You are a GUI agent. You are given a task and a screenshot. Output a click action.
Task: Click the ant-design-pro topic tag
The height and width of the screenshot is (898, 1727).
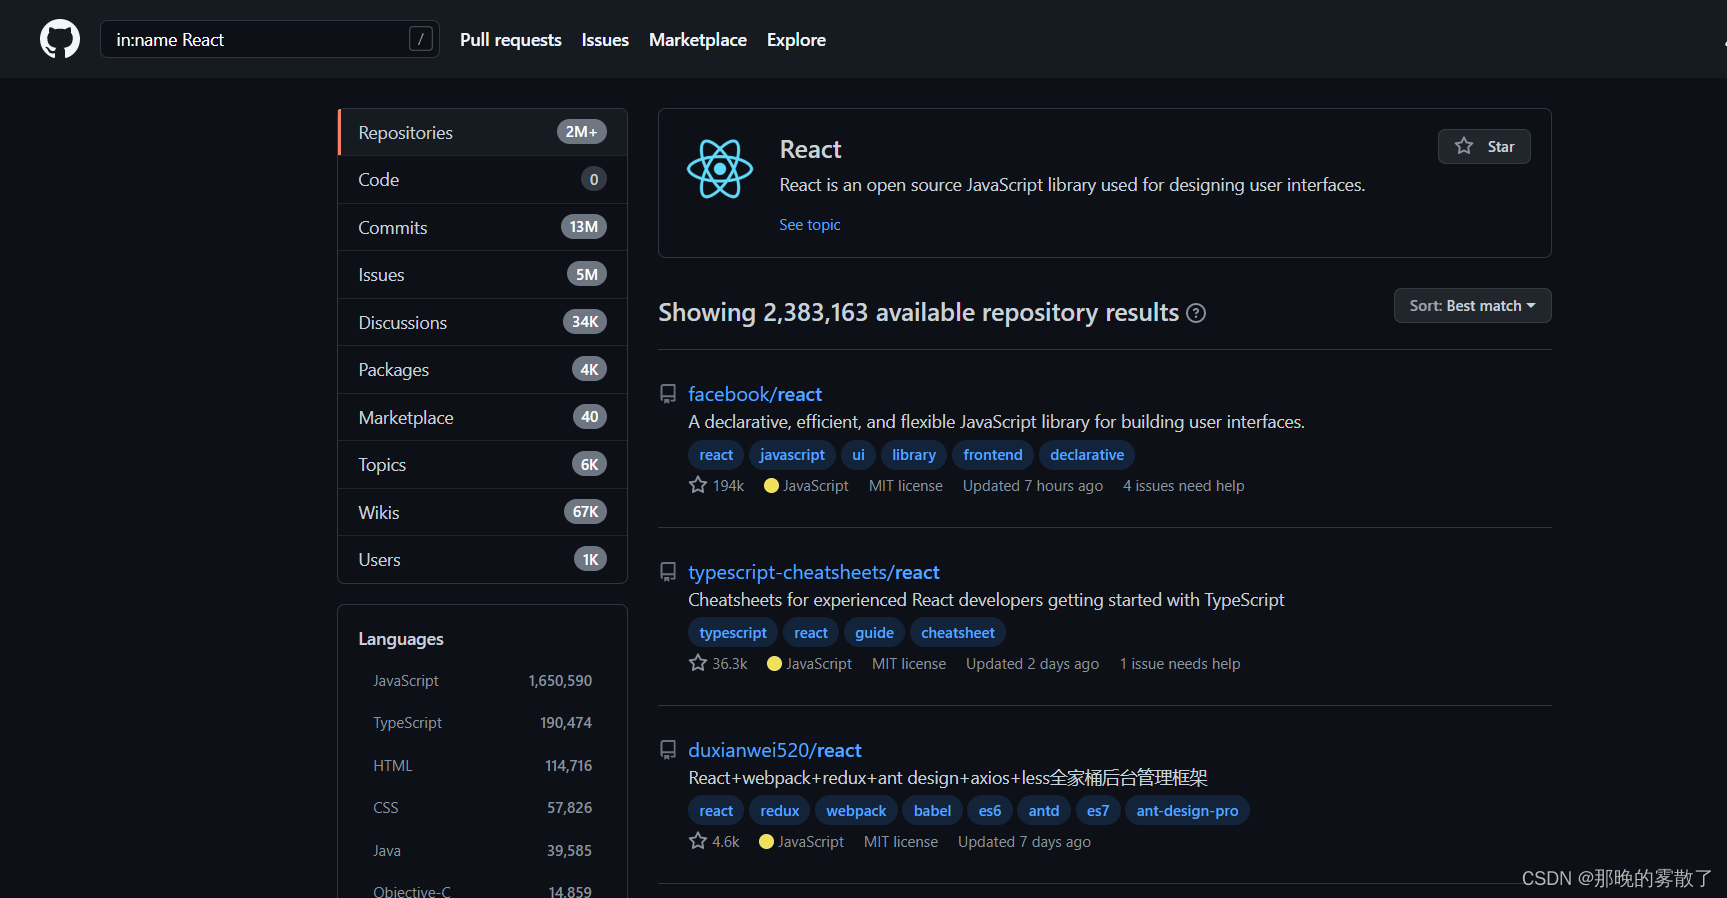point(1187,811)
